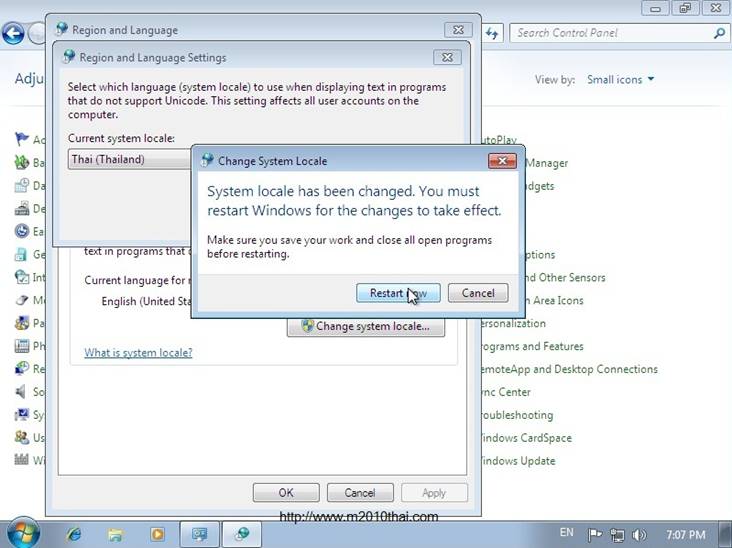Open the Windows Firewall icon in Control Panel
Screen dimensions: 732x548
click(21, 460)
